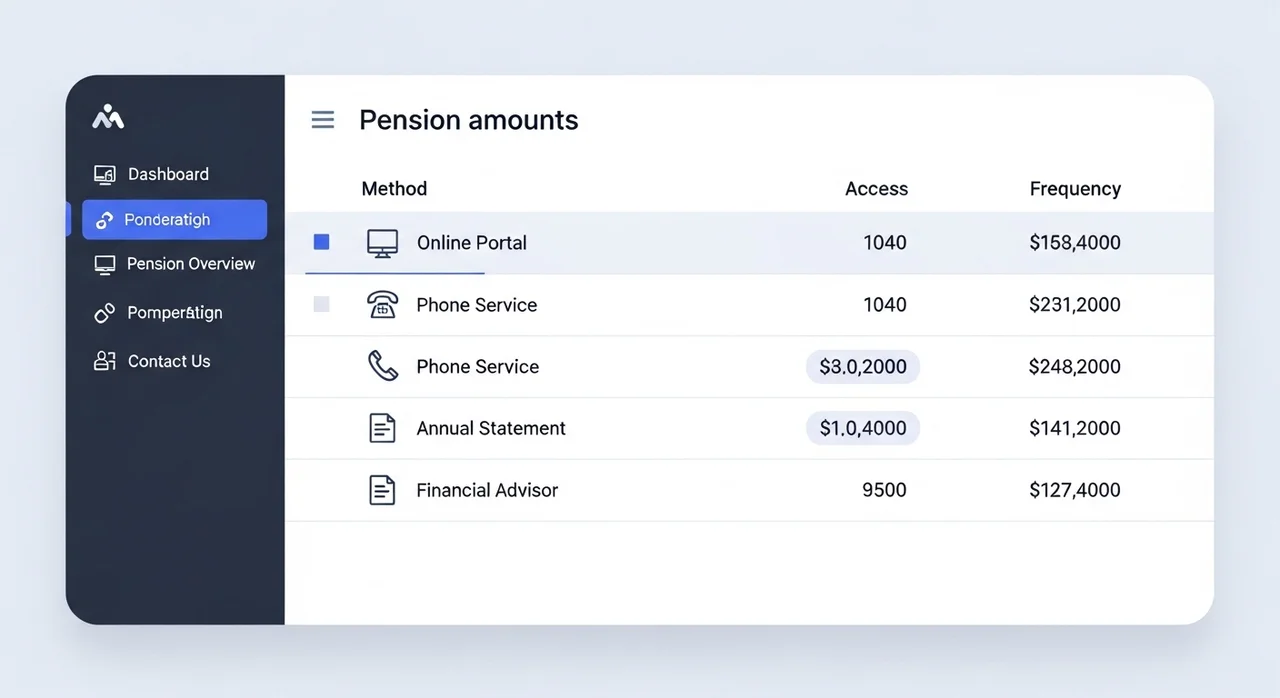Click the Dashboard icon in the sidebar
Viewport: 1280px width, 698px height.
[105, 175]
